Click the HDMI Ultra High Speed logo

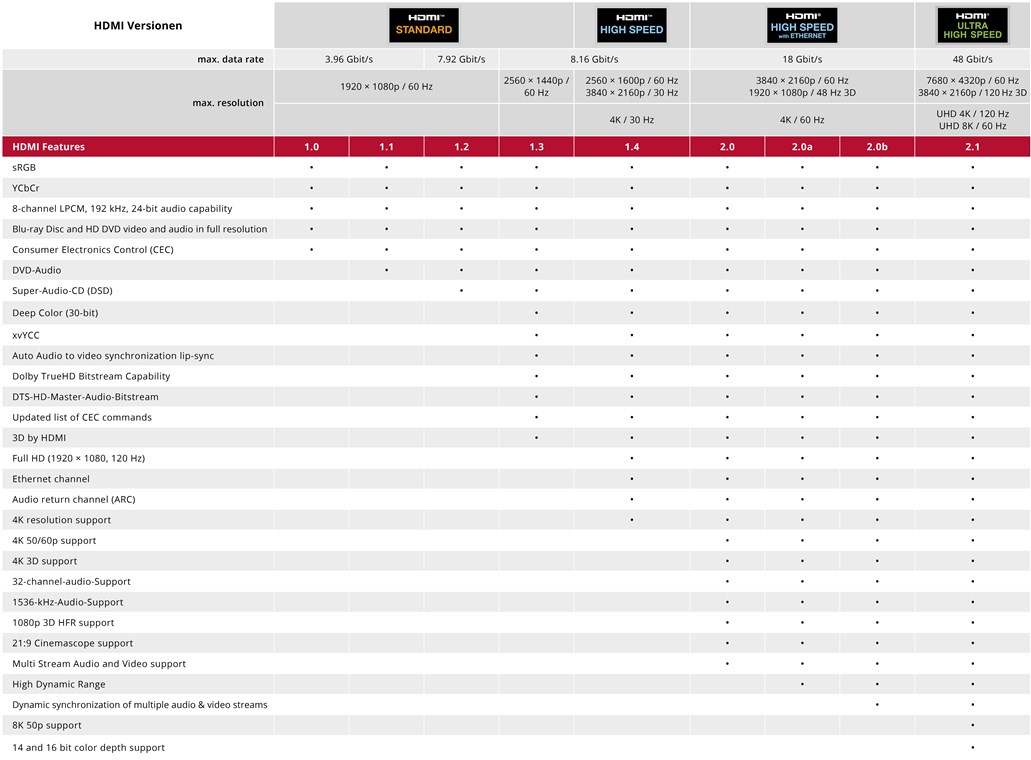click(972, 25)
